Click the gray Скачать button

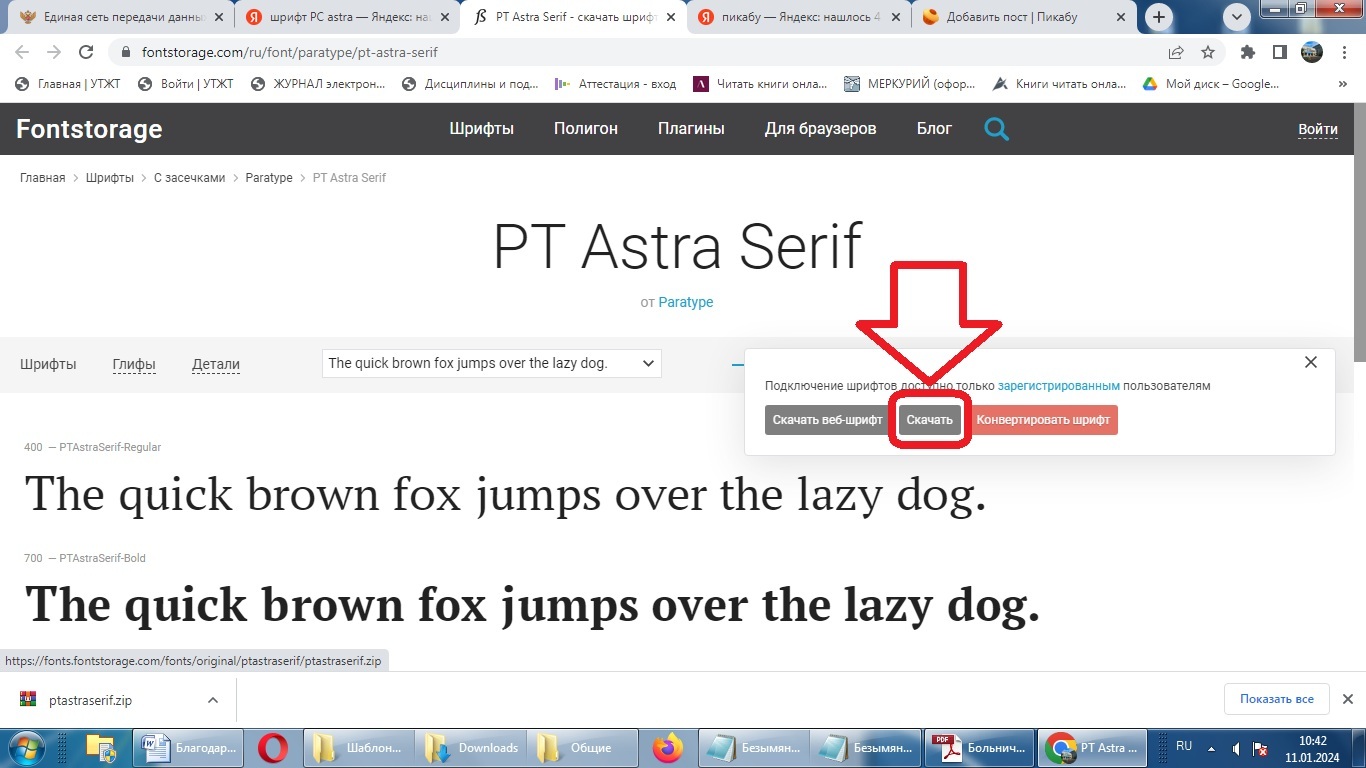pyautogui.click(x=929, y=420)
